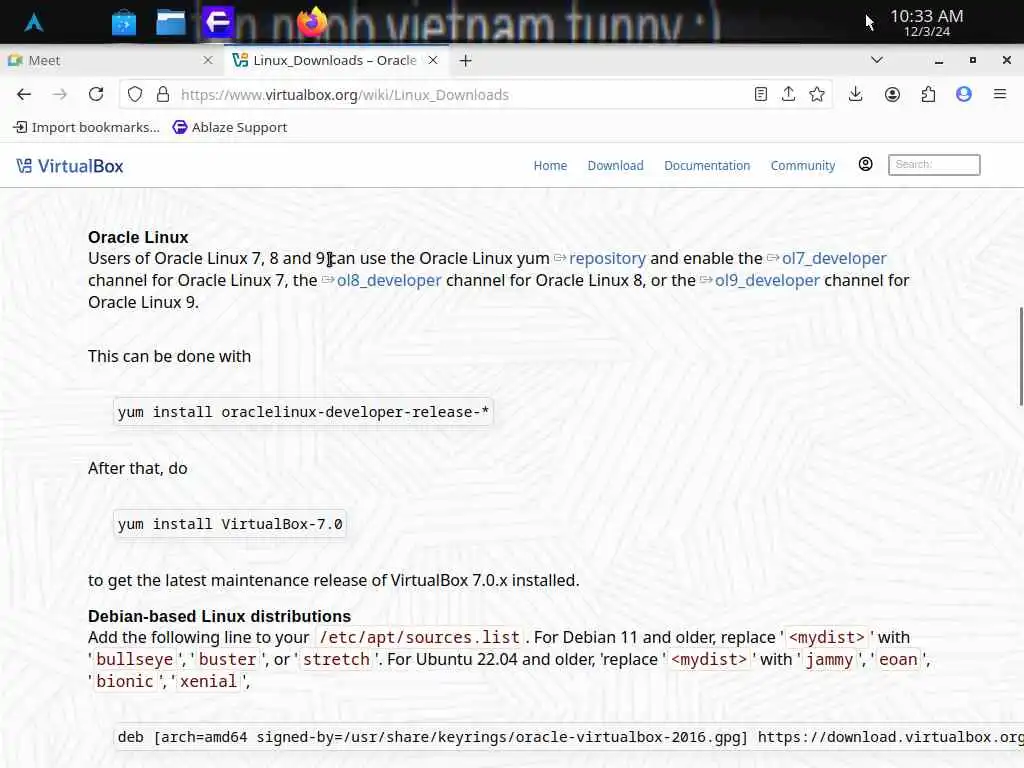Image resolution: width=1024 pixels, height=768 pixels.
Task: Open the purple F app on taskbar
Action: 217,22
